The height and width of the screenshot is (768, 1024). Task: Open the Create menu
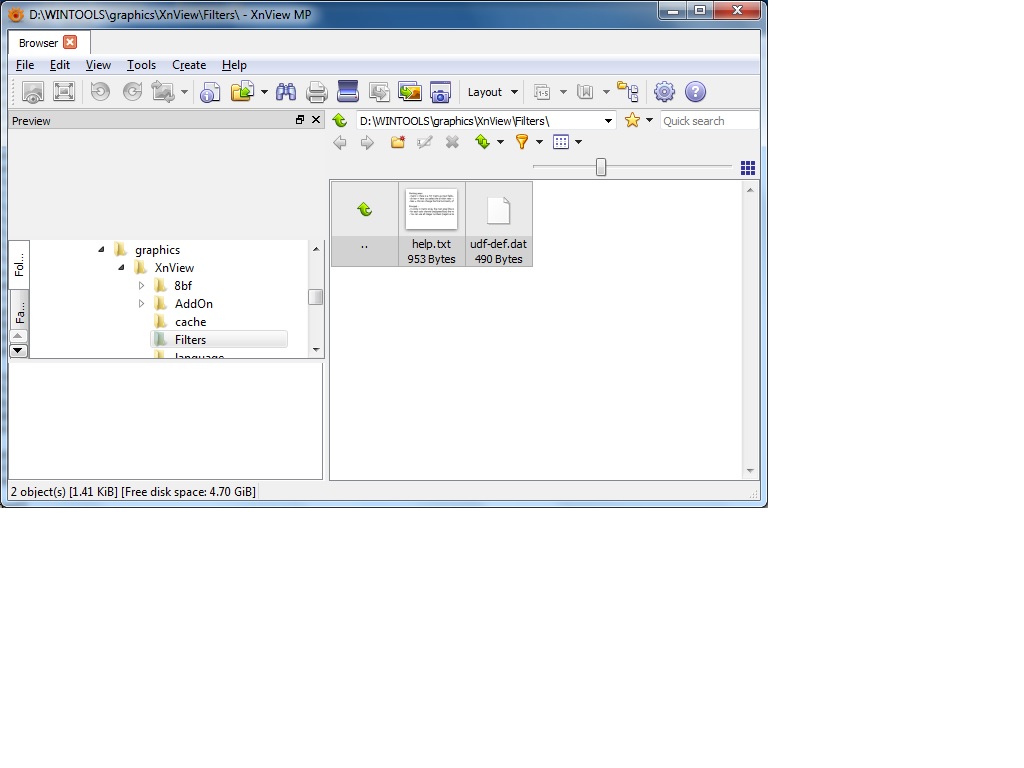tap(189, 65)
